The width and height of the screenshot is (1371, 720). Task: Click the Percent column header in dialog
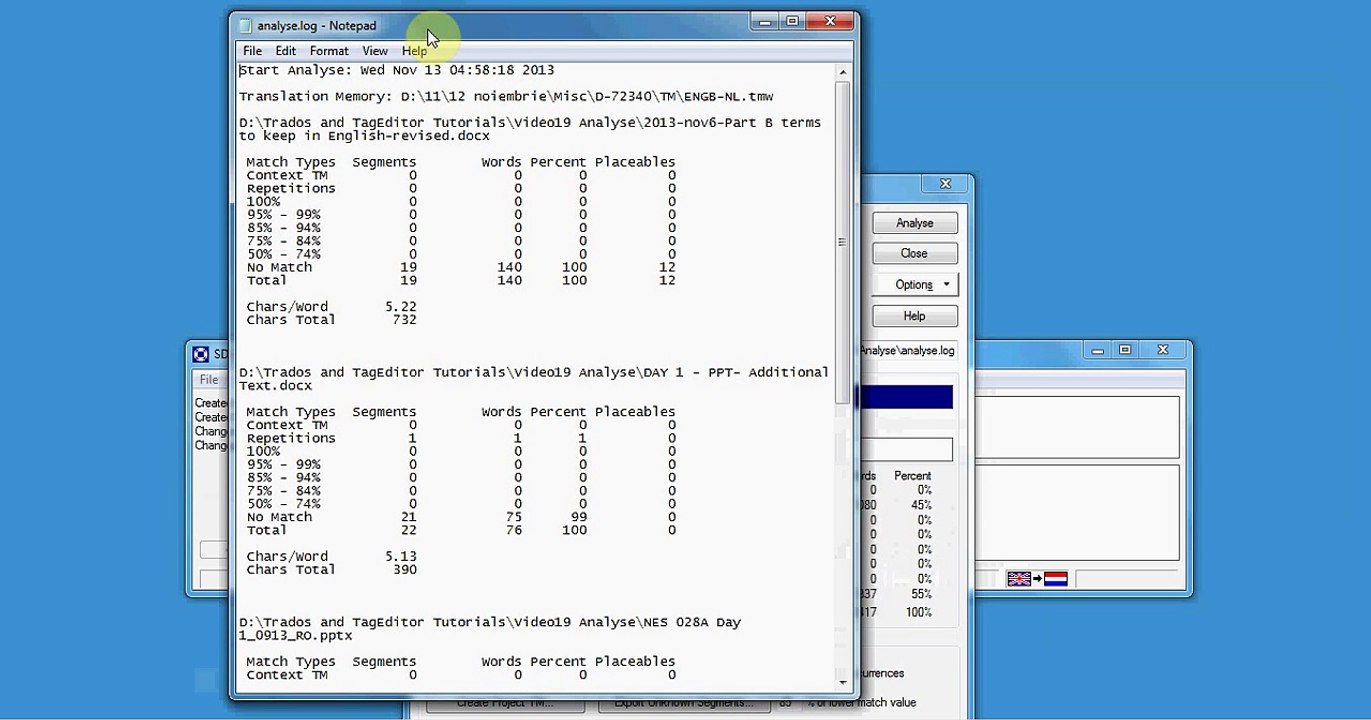(912, 476)
